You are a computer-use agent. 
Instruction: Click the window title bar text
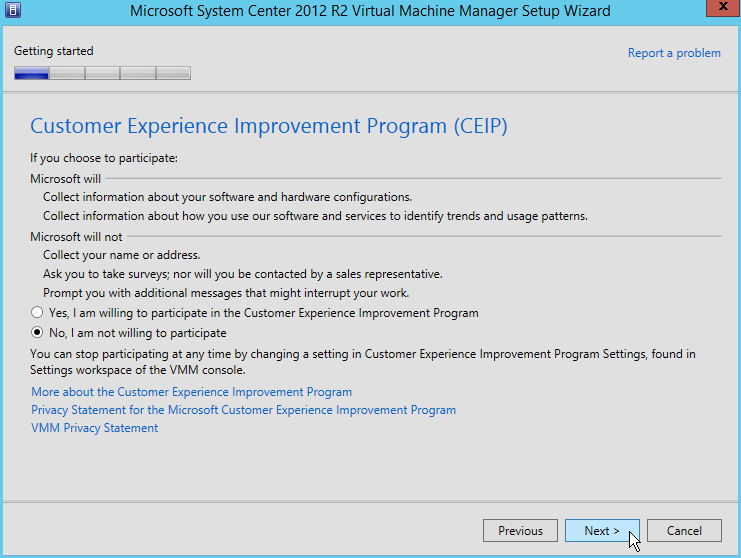tap(370, 11)
